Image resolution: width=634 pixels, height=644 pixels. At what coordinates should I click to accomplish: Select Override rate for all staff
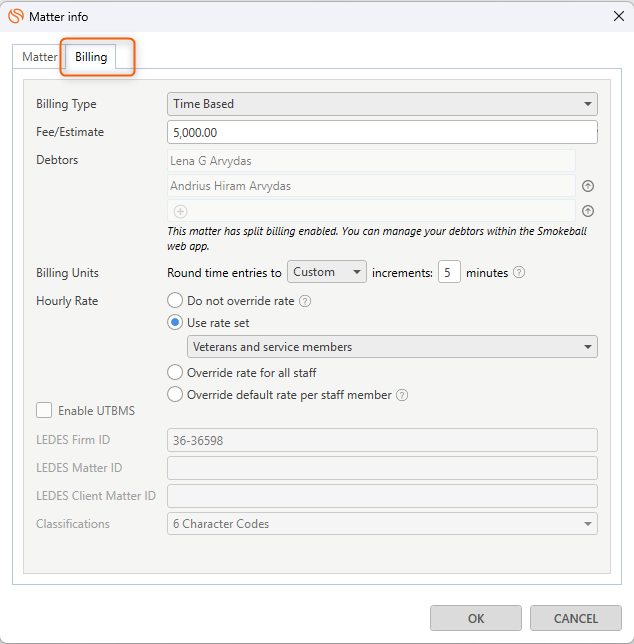click(176, 372)
